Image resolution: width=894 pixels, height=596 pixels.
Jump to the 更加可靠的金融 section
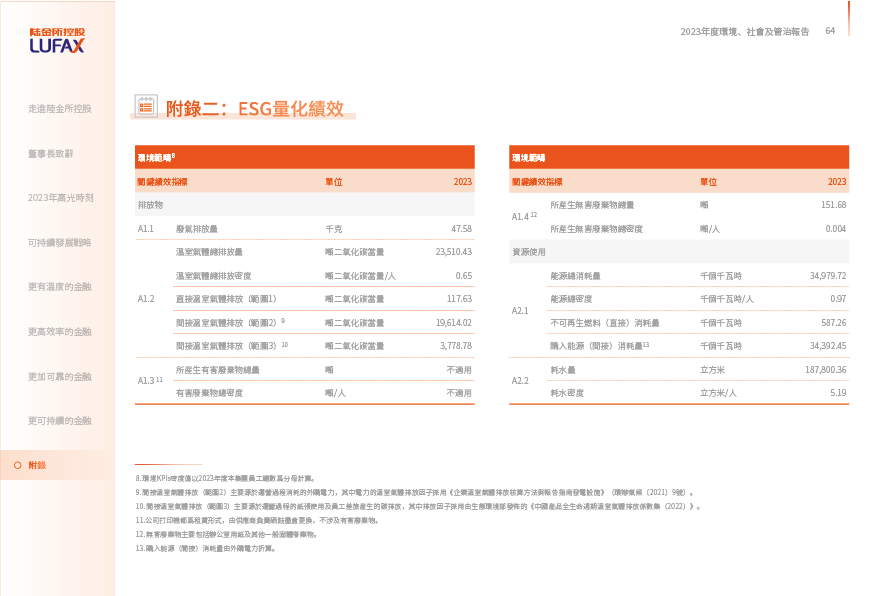pyautogui.click(x=60, y=376)
